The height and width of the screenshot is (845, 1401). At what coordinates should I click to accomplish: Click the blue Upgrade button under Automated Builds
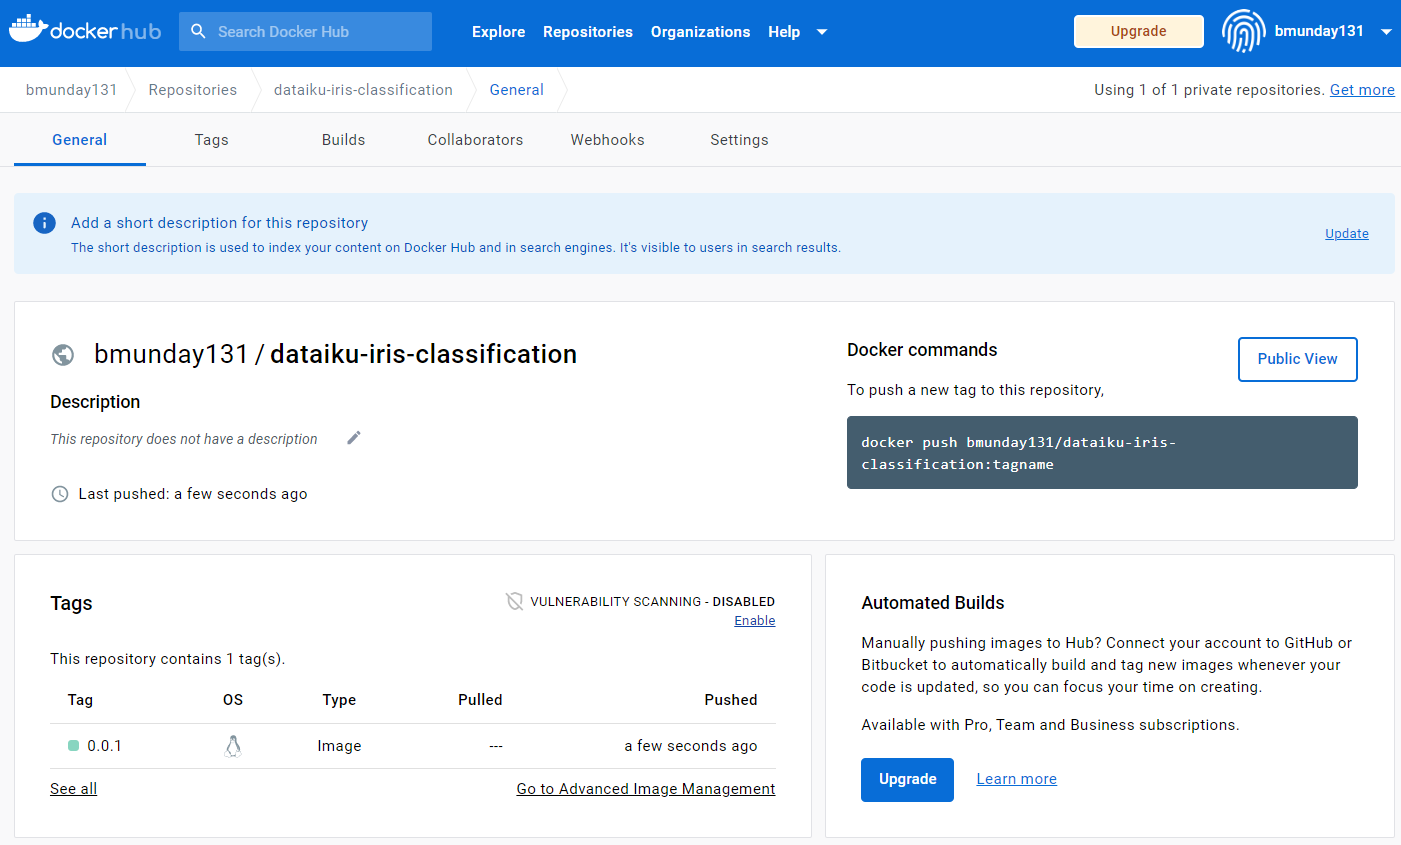(x=908, y=780)
